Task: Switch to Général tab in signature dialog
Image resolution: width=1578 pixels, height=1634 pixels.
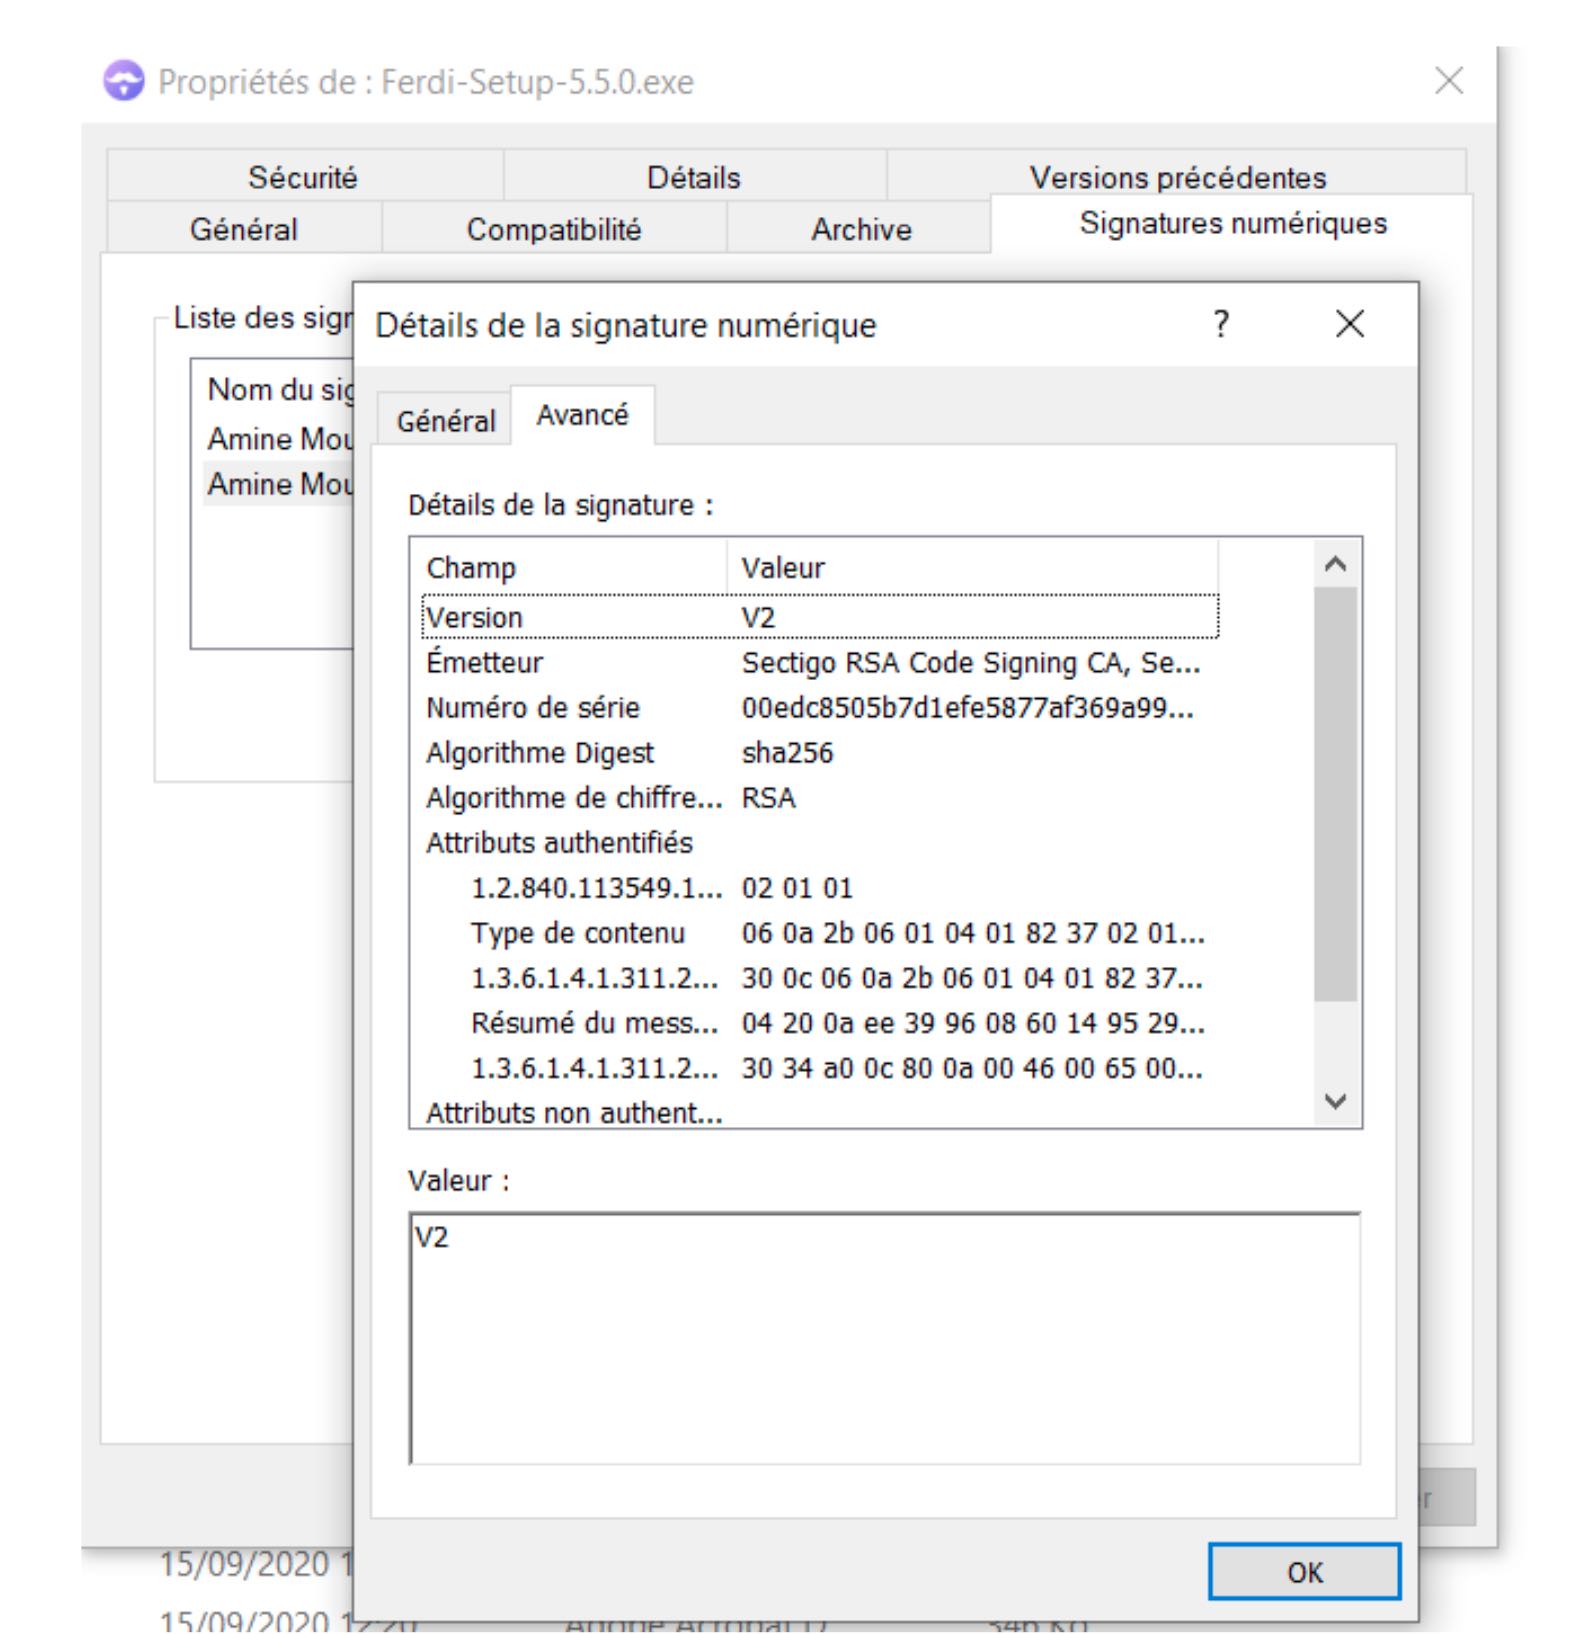Action: click(446, 420)
